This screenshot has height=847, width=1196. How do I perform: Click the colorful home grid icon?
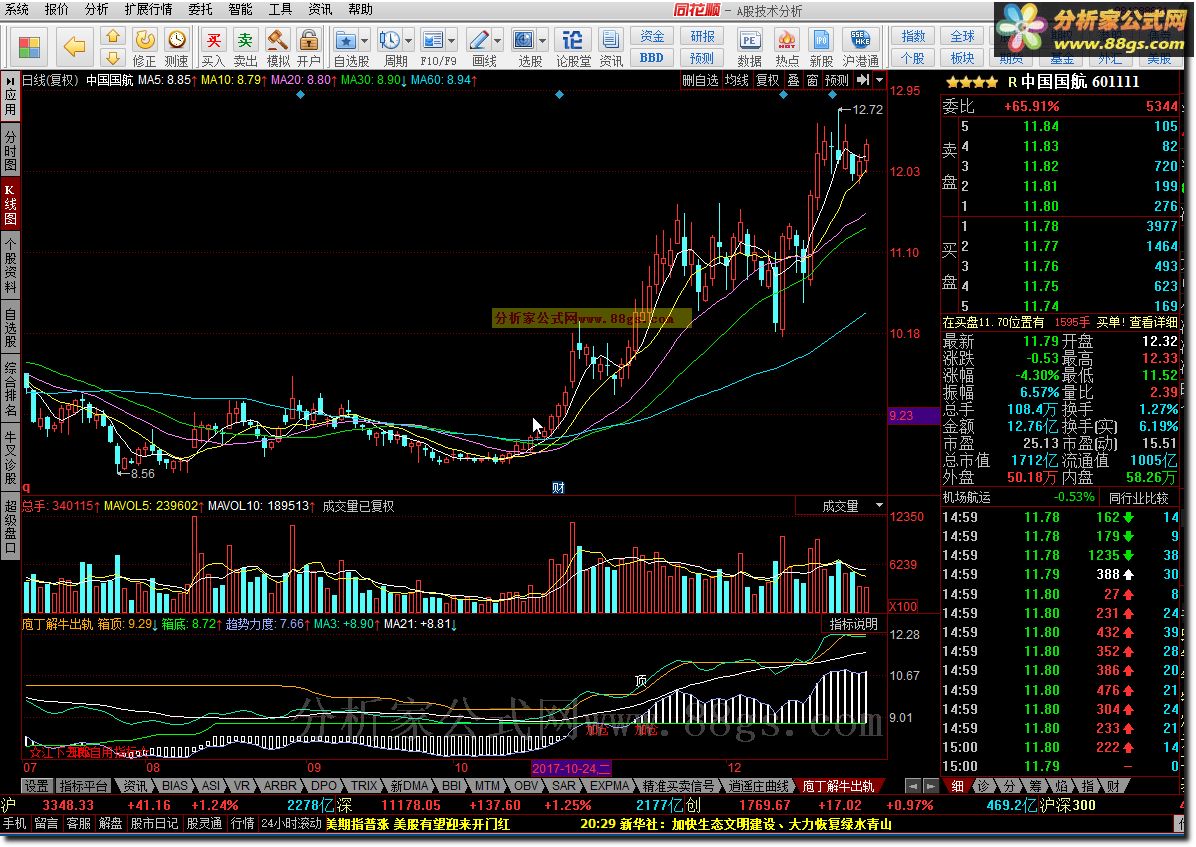tap(30, 47)
